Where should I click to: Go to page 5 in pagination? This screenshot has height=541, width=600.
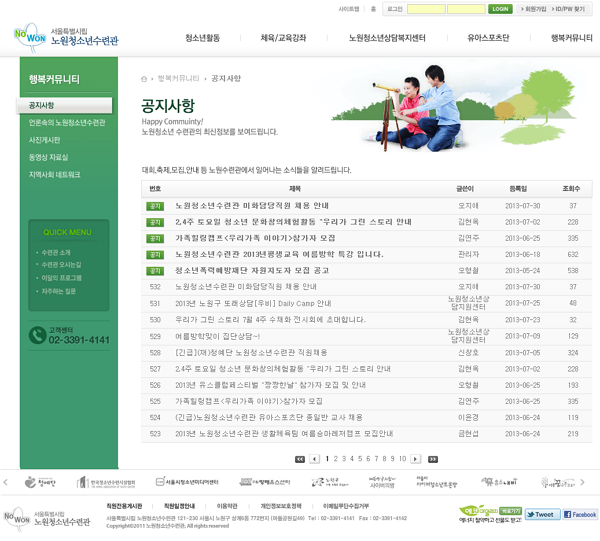coord(362,459)
